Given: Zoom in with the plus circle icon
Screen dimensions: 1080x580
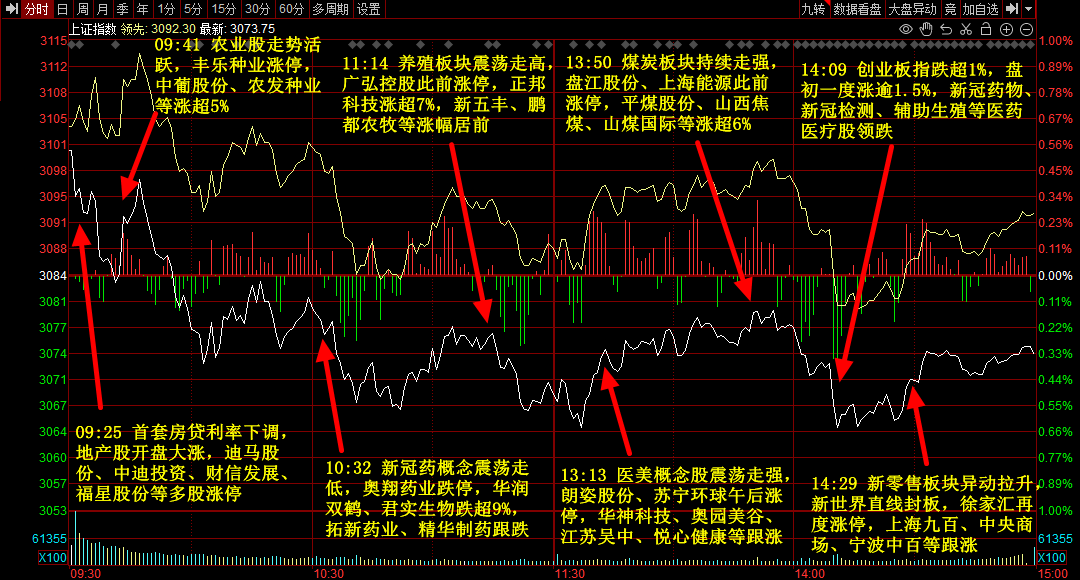Looking at the screenshot, I should tap(1008, 30).
